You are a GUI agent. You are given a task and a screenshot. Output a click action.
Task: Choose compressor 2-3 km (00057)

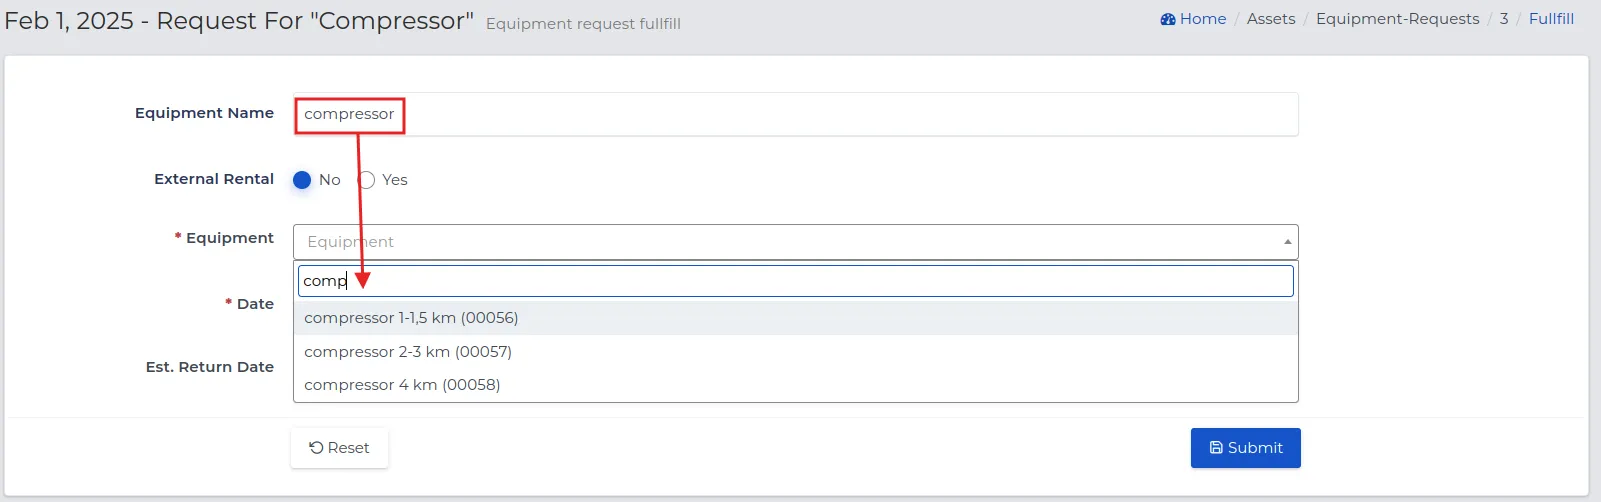[796, 352]
